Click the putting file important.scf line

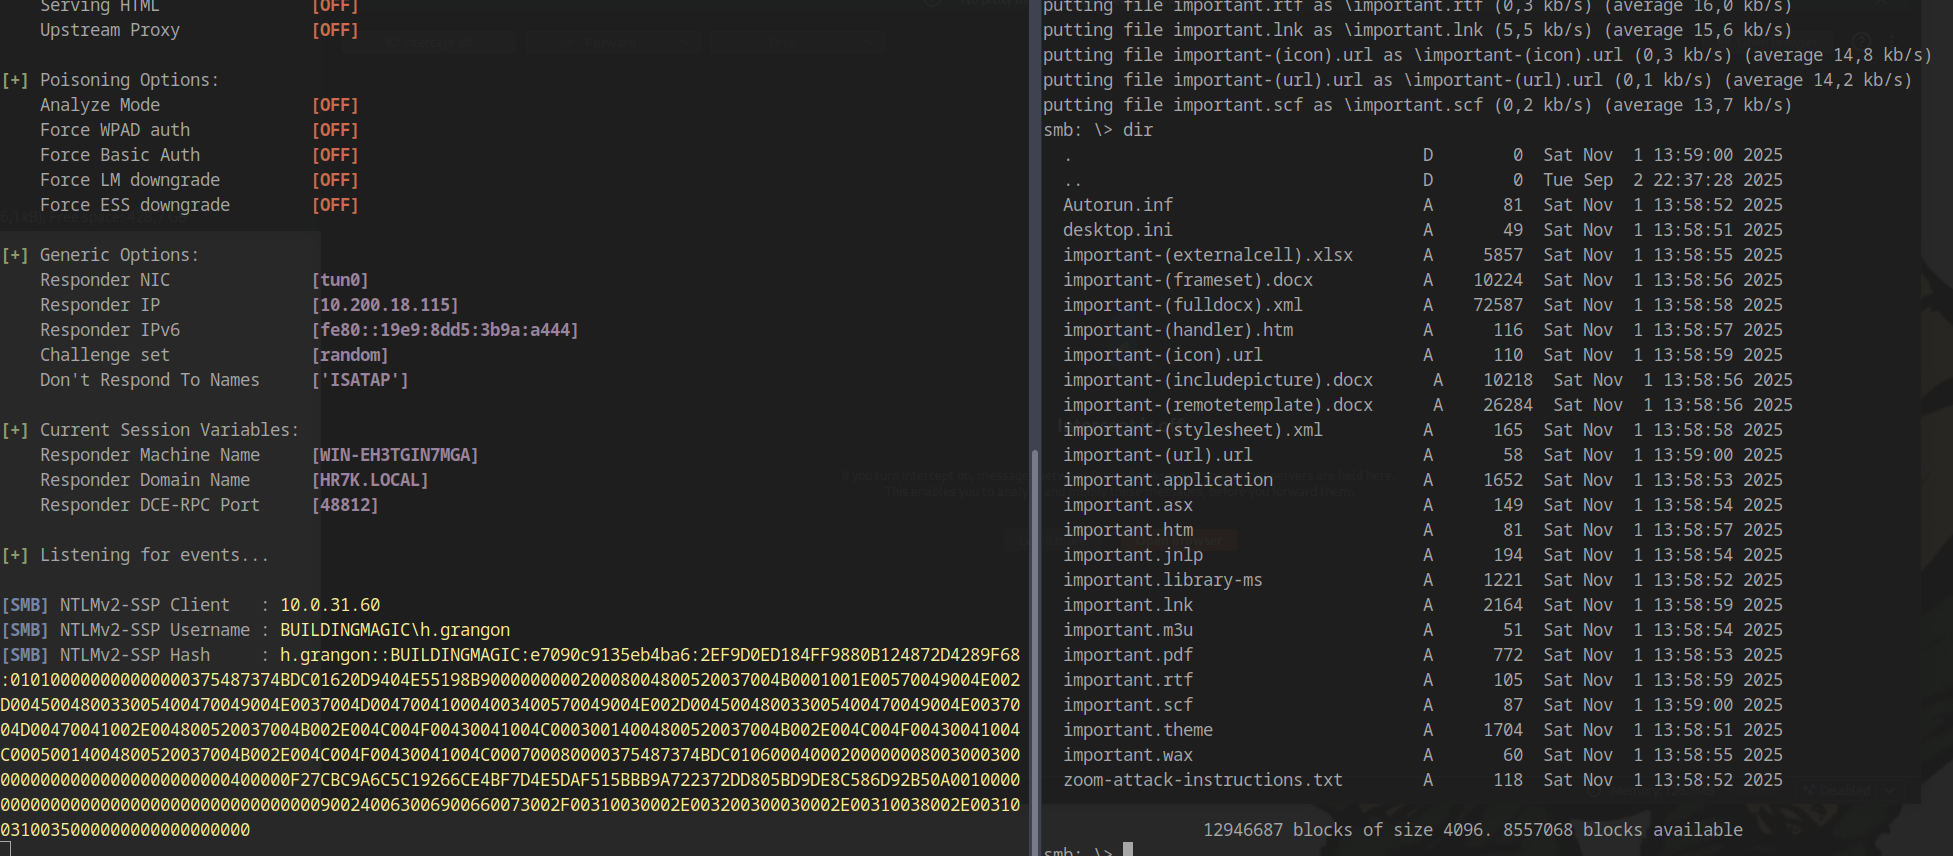(x=1418, y=105)
